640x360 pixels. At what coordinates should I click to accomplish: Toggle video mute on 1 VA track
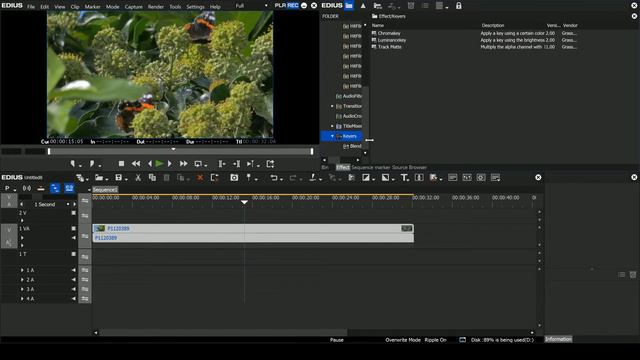click(73, 229)
